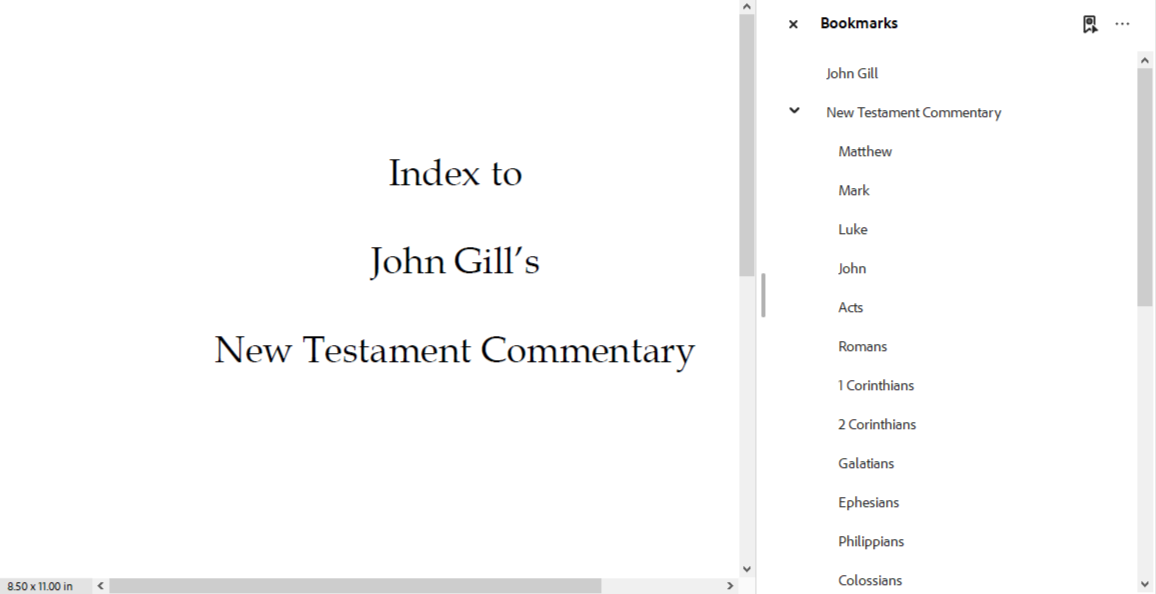The width and height of the screenshot is (1156, 594).
Task: Select the New Testament Commentary bookmark
Action: tap(913, 112)
